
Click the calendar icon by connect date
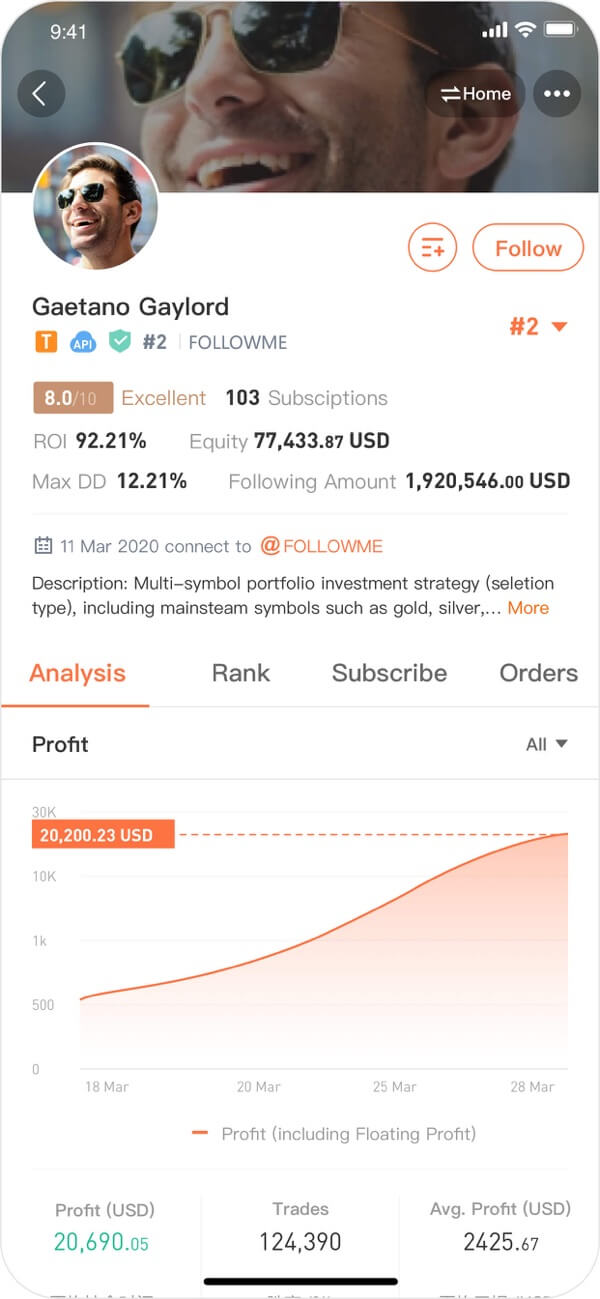[x=43, y=546]
